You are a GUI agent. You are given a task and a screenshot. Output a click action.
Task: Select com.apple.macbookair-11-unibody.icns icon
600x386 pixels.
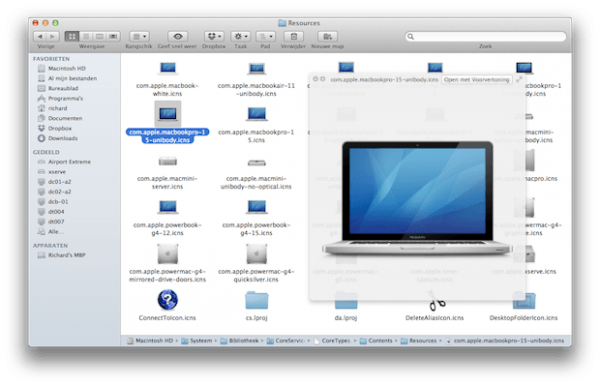256,69
